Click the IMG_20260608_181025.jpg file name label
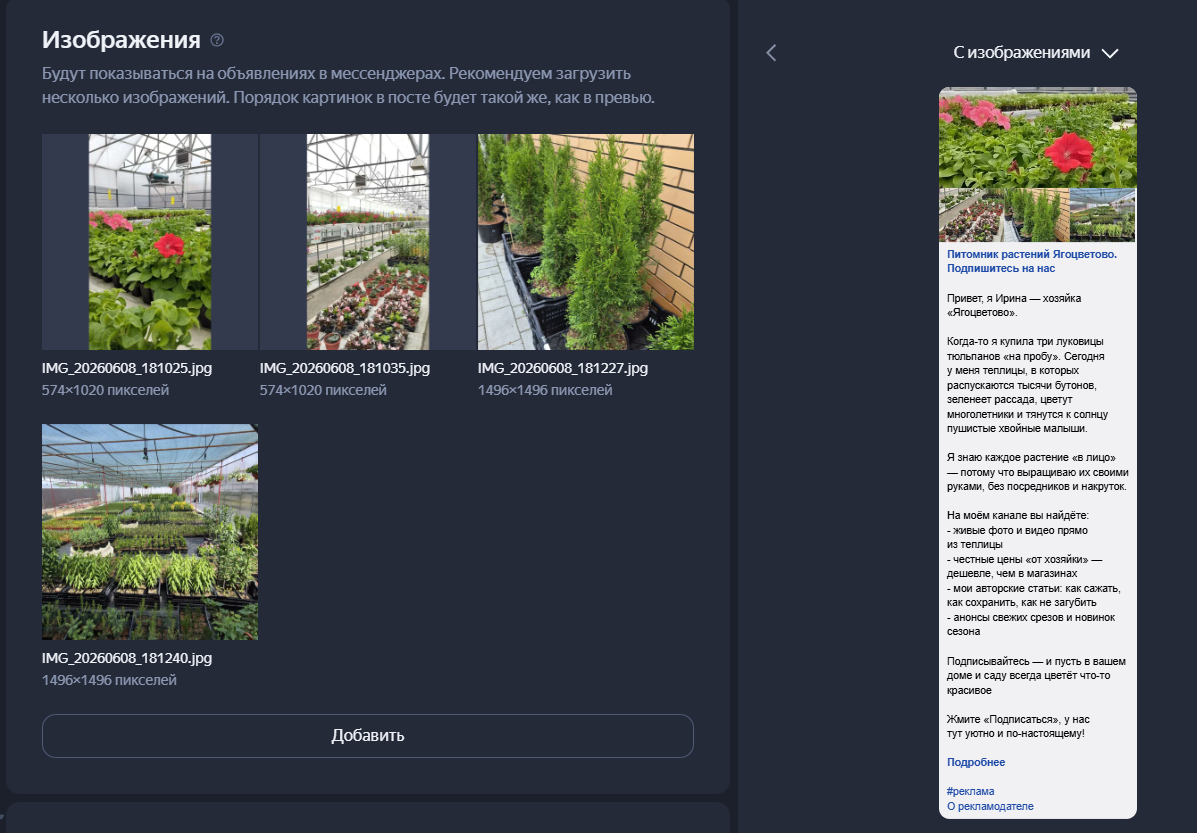This screenshot has height=833, width=1197. coord(127,368)
